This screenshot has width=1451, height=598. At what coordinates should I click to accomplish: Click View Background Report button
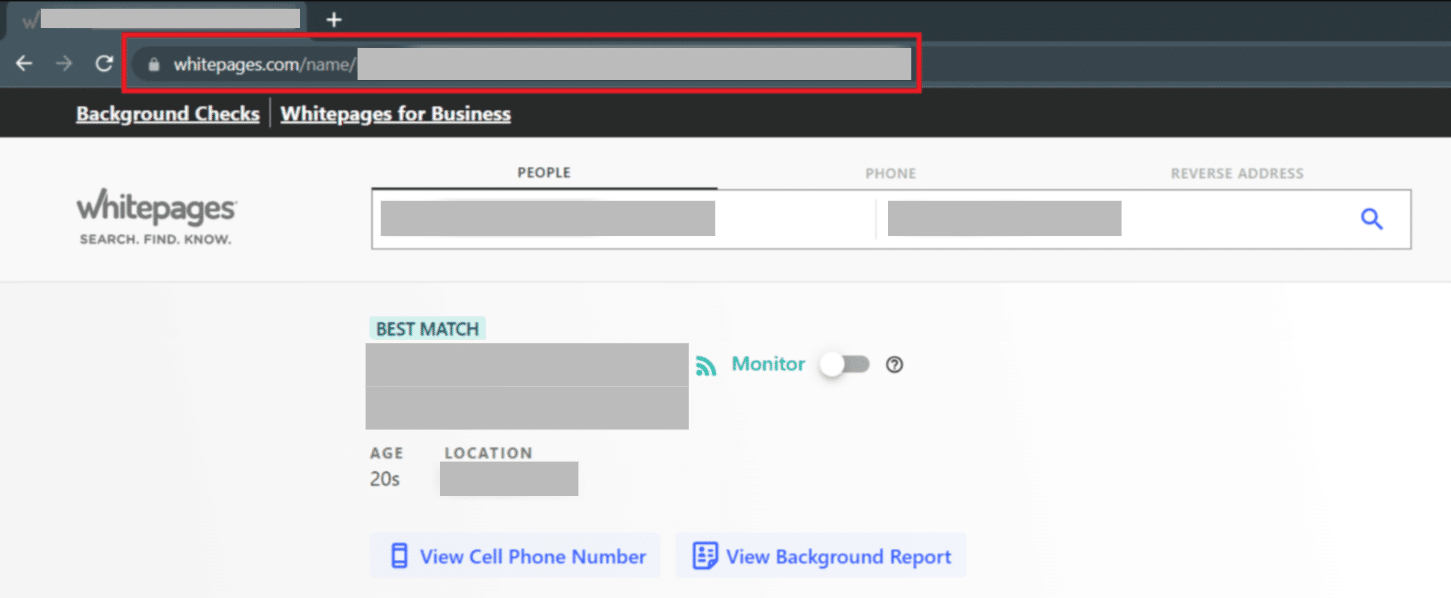coord(821,556)
